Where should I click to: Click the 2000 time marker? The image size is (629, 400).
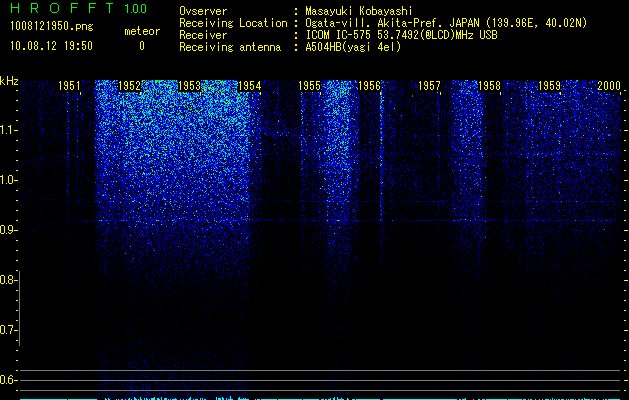(x=609, y=86)
